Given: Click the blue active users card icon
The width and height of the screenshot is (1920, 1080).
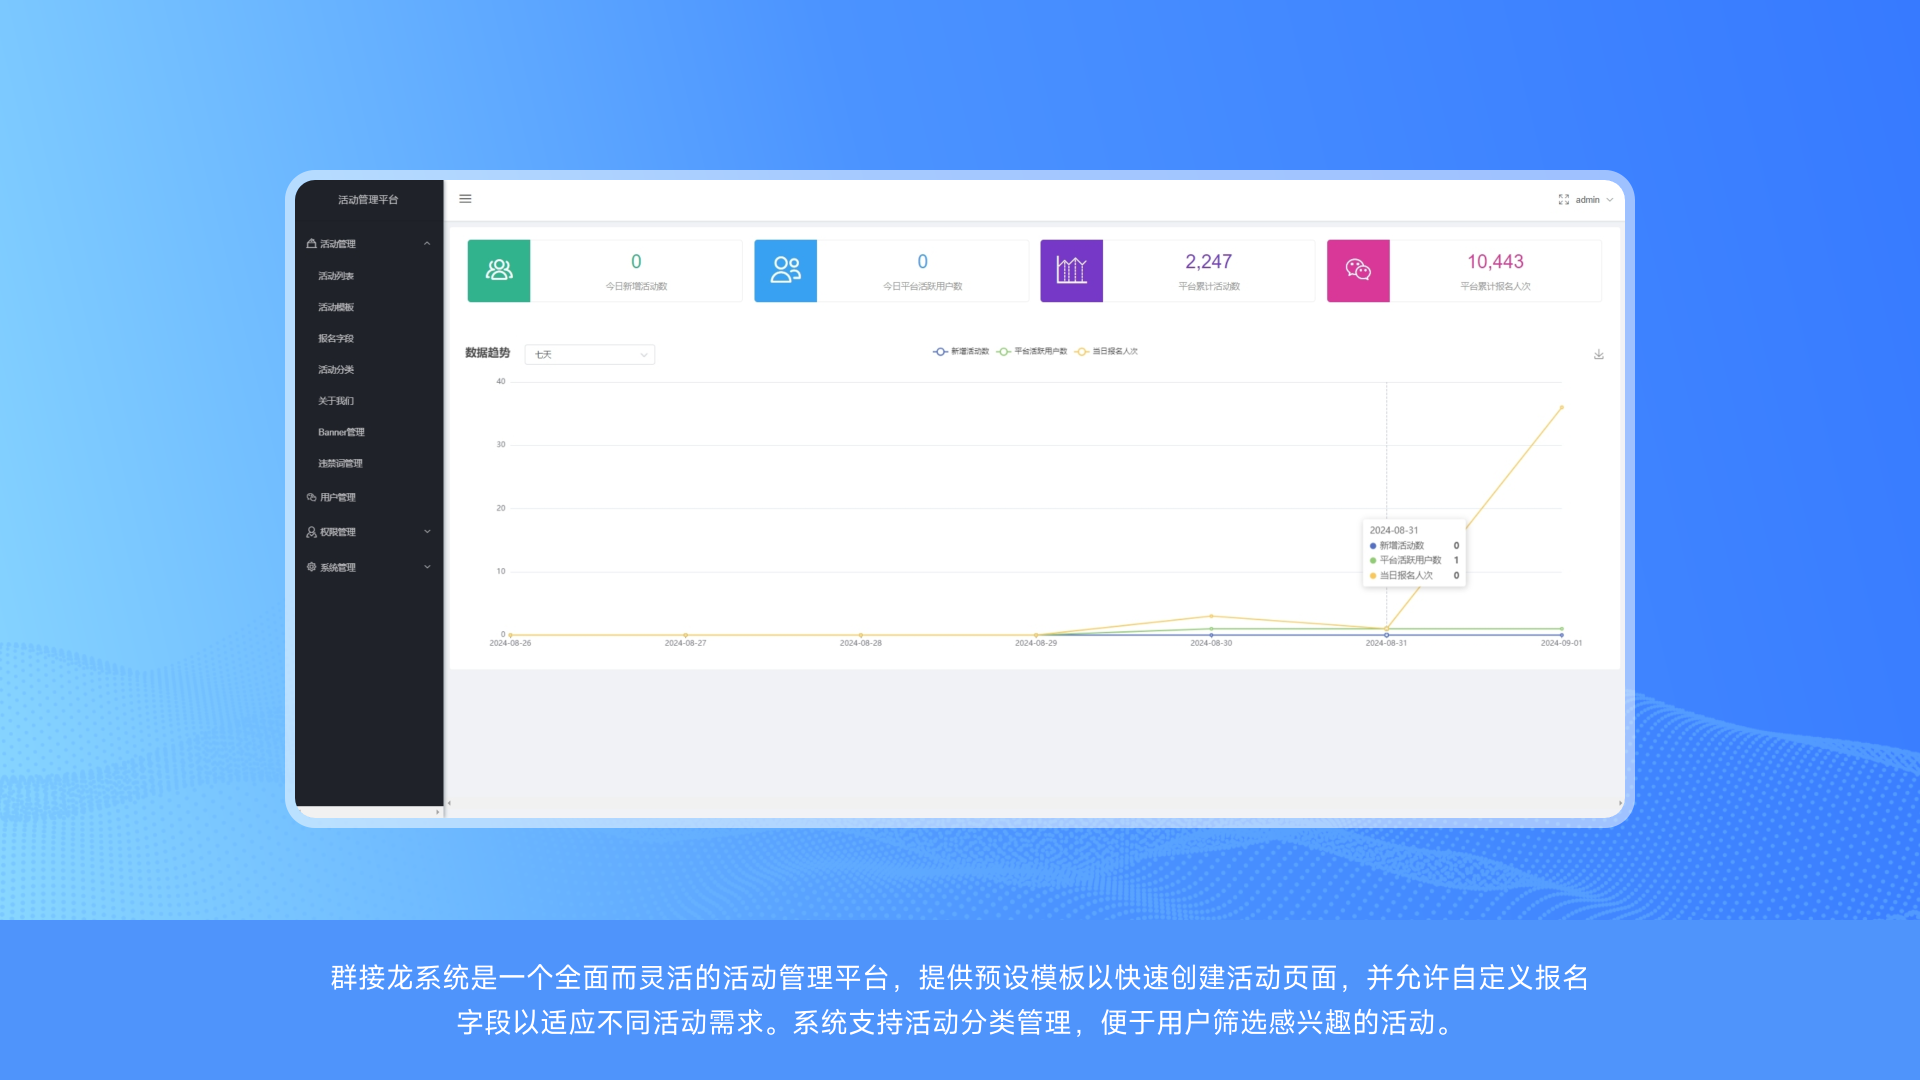Looking at the screenshot, I should 785,270.
